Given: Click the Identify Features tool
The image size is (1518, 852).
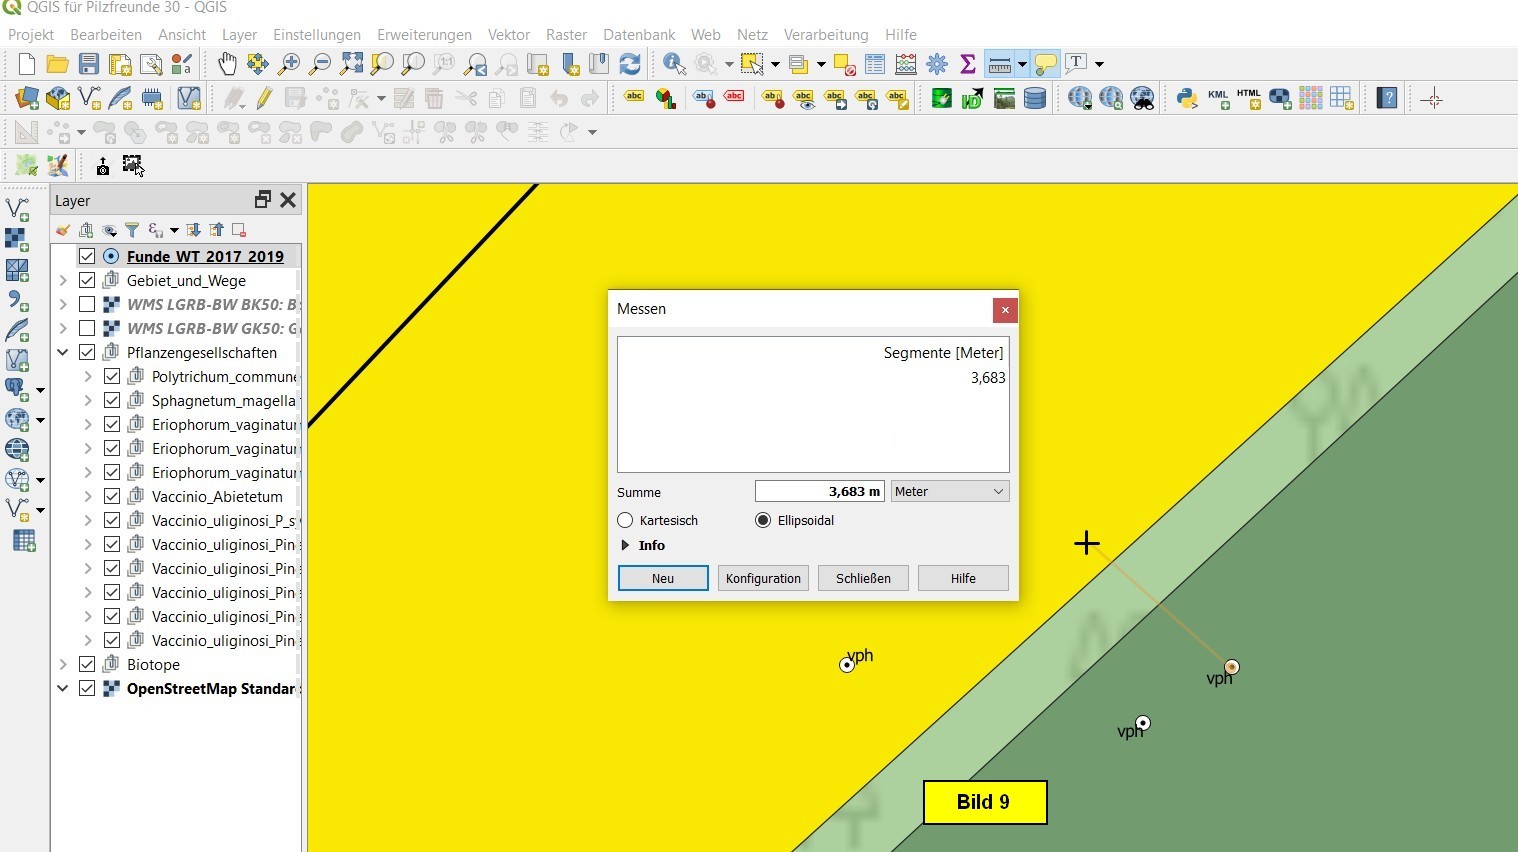Looking at the screenshot, I should point(674,64).
